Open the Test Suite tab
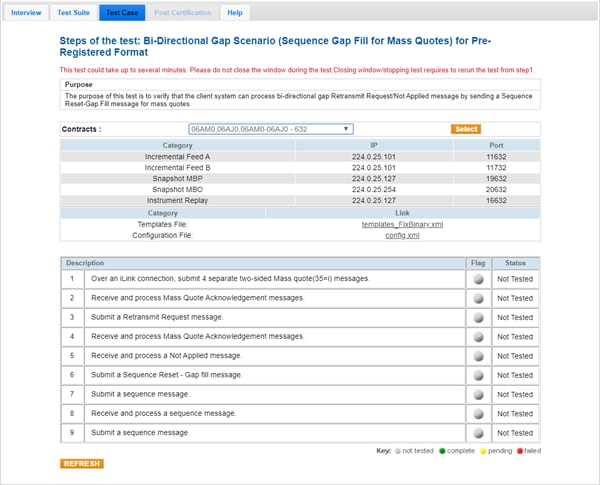Viewport: 600px width, 485px height. click(73, 13)
